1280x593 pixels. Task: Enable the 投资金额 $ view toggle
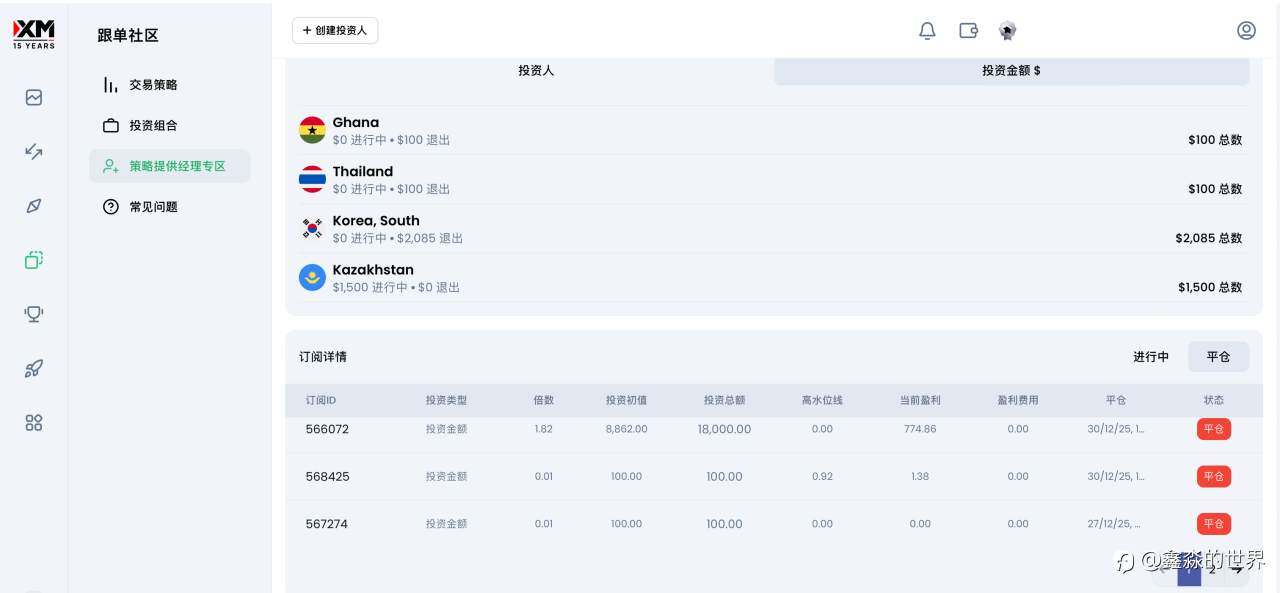point(1011,70)
